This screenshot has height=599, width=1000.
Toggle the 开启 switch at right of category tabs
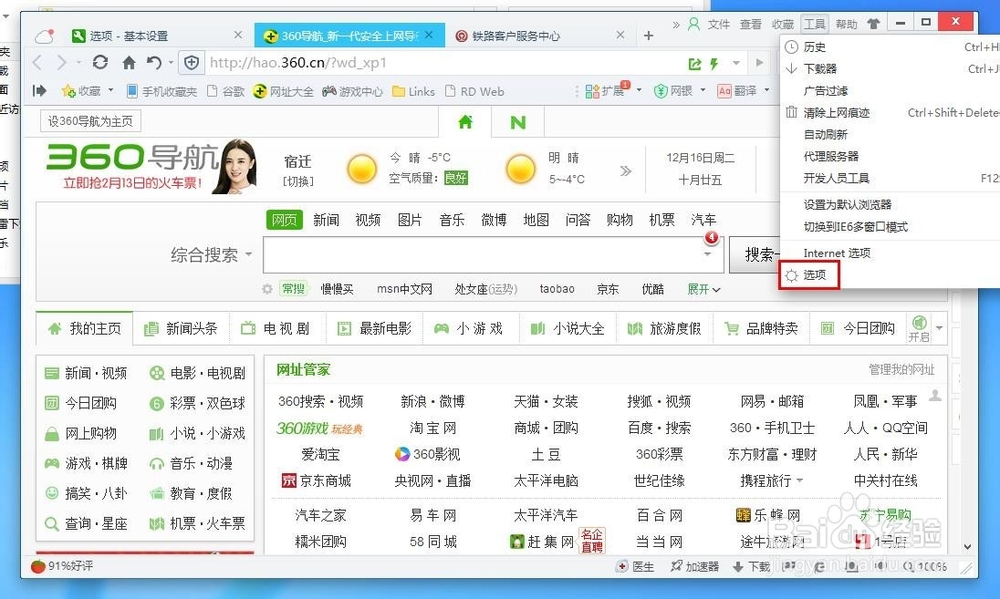pos(919,329)
